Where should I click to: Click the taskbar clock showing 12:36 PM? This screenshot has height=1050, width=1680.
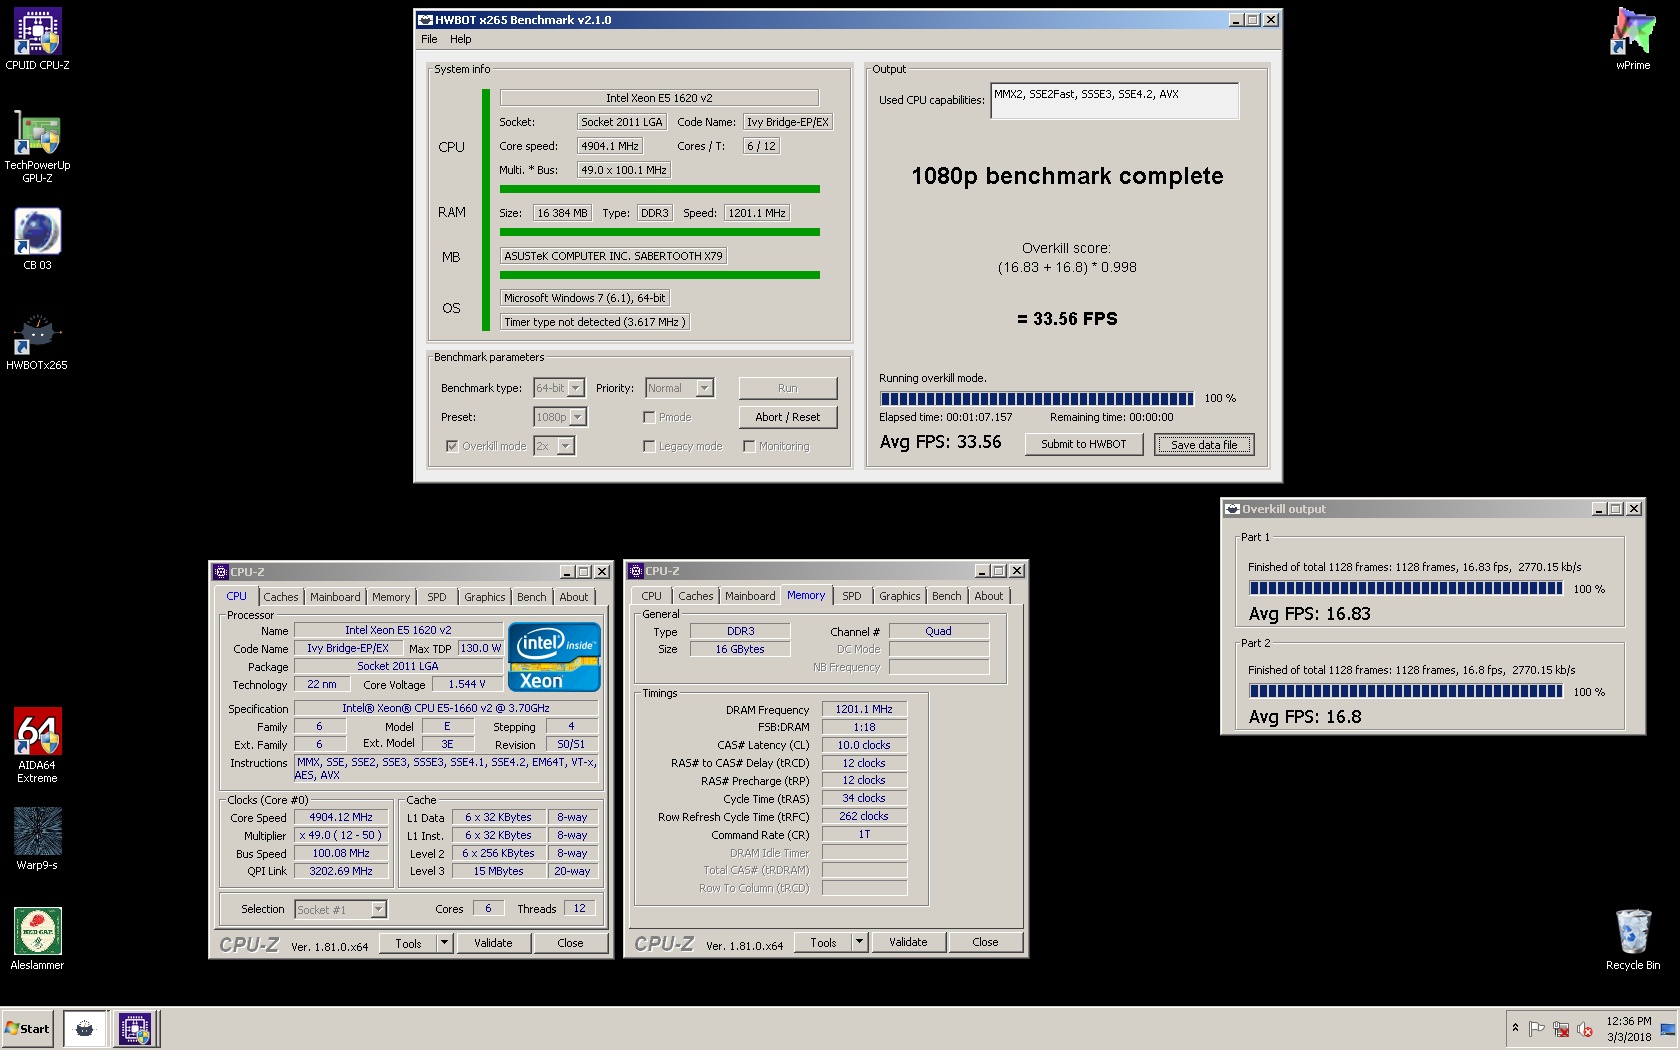point(1629,1029)
